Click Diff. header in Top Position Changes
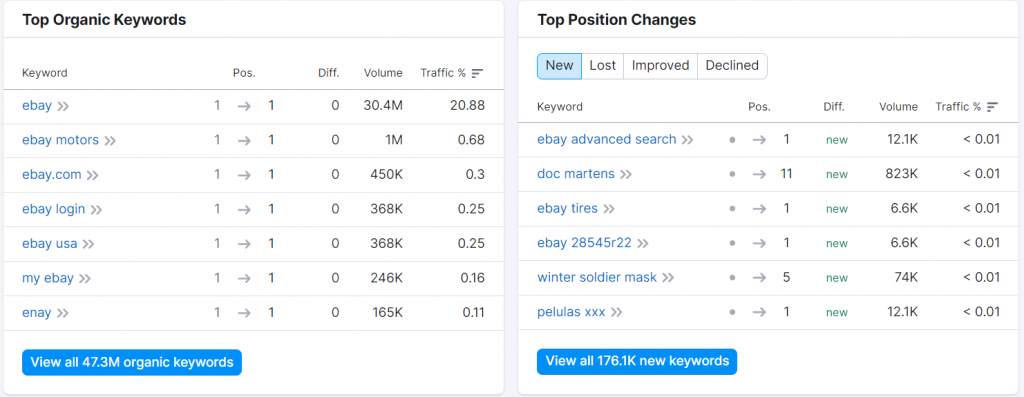The image size is (1024, 397). [834, 107]
